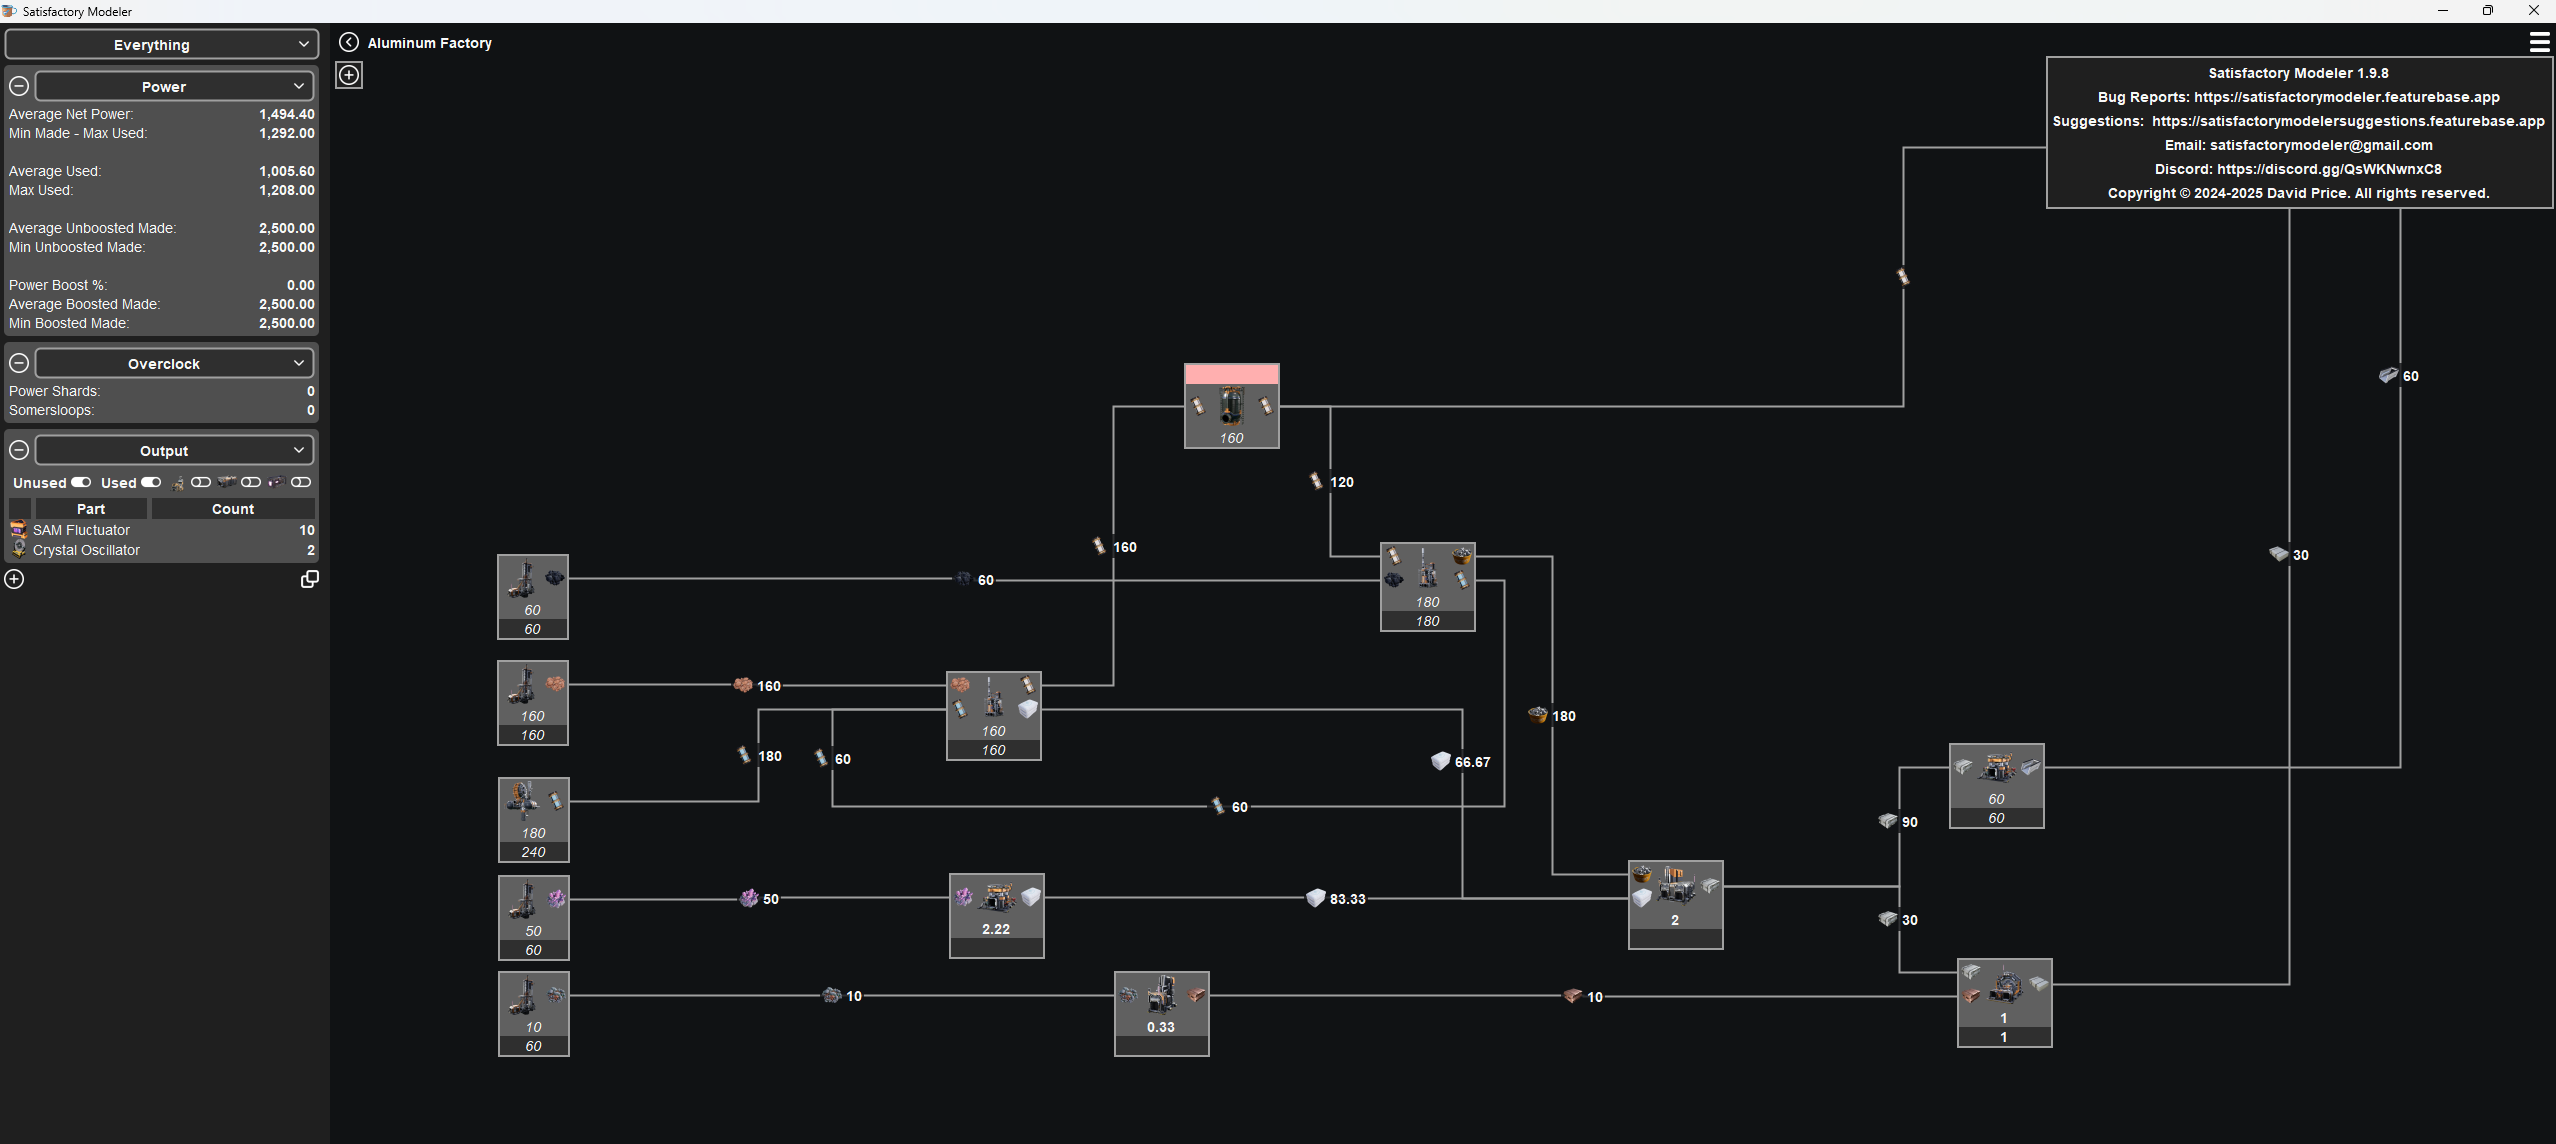Click the water flow label 180
Image resolution: width=2556 pixels, height=1144 pixels.
pos(770,756)
